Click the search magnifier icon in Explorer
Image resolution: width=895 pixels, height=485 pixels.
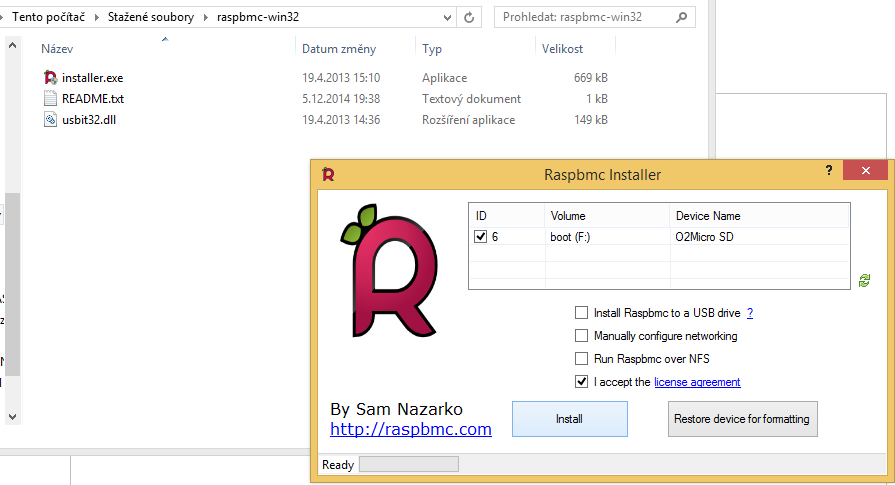[682, 17]
